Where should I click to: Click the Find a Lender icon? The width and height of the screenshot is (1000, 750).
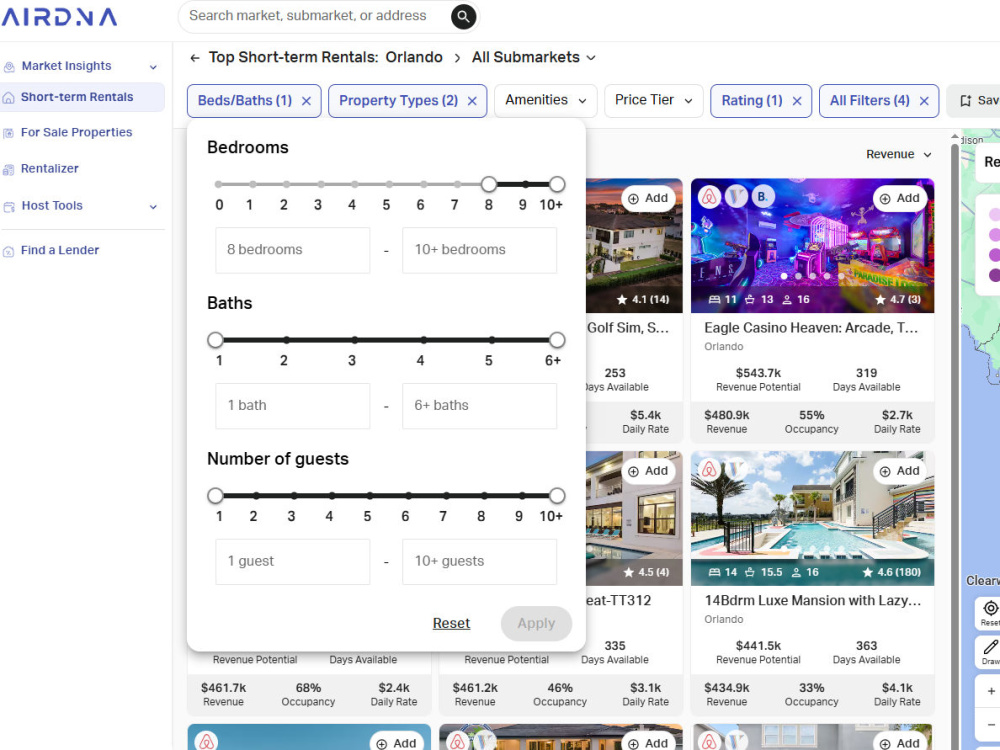9,251
